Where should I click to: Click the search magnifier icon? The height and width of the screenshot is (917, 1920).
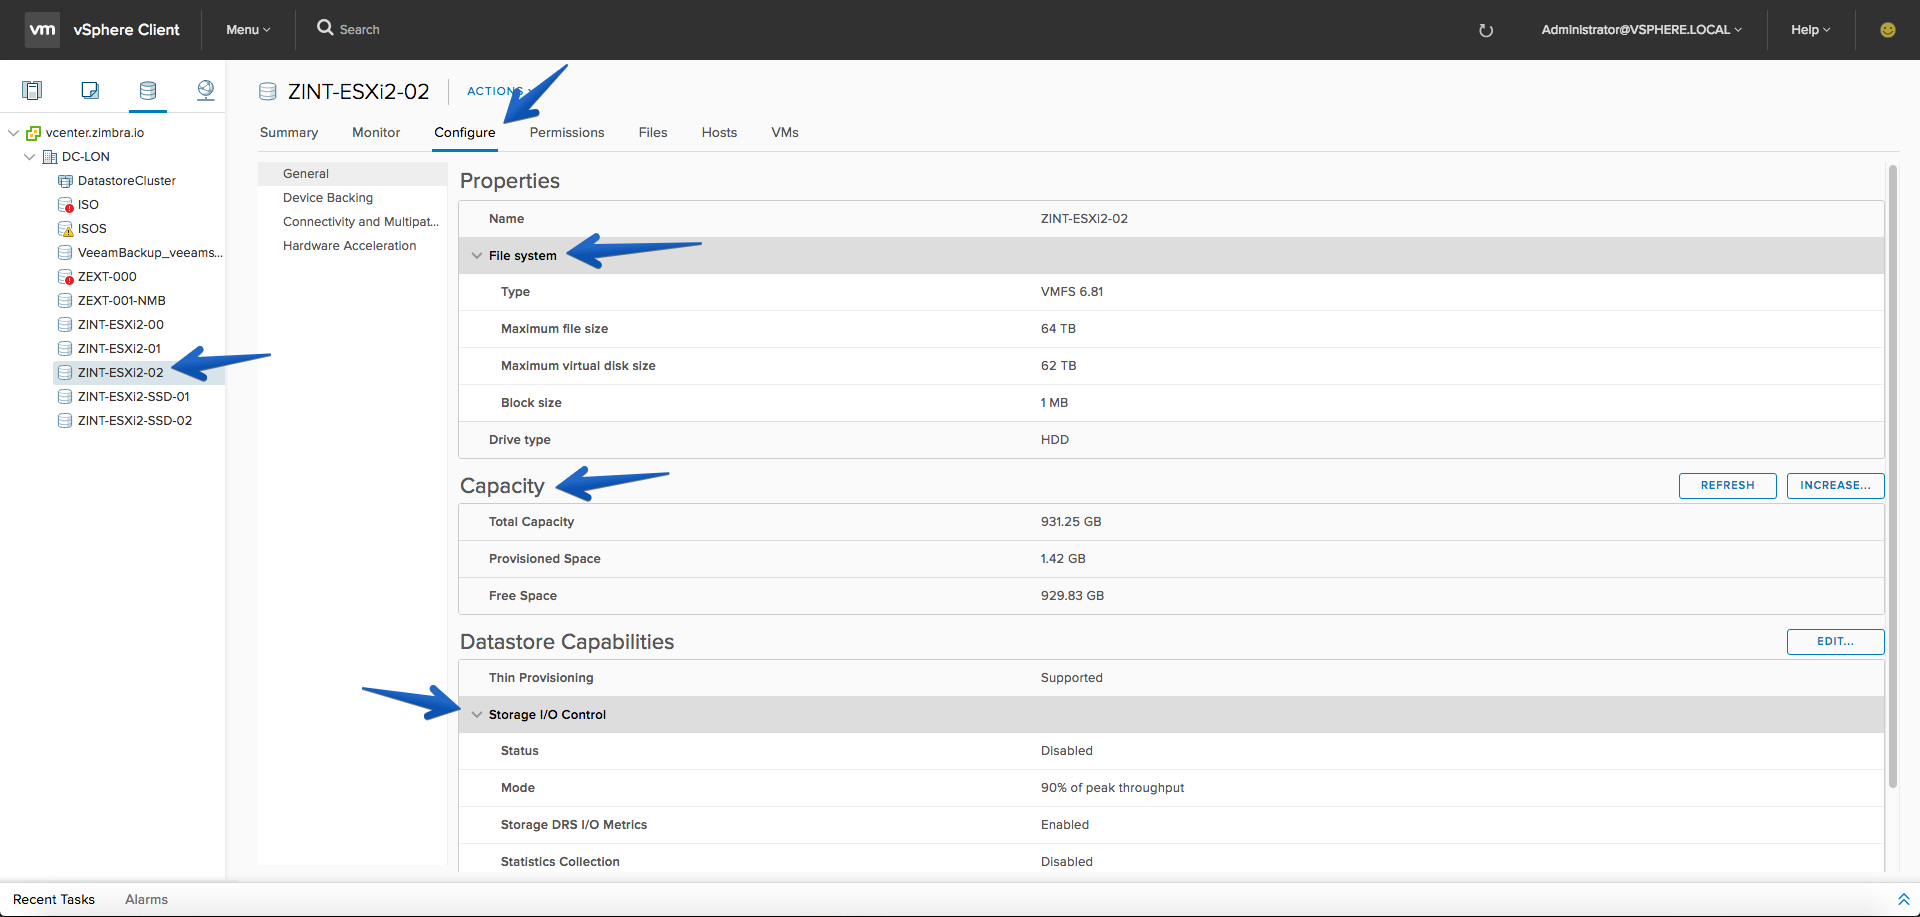[x=325, y=28]
